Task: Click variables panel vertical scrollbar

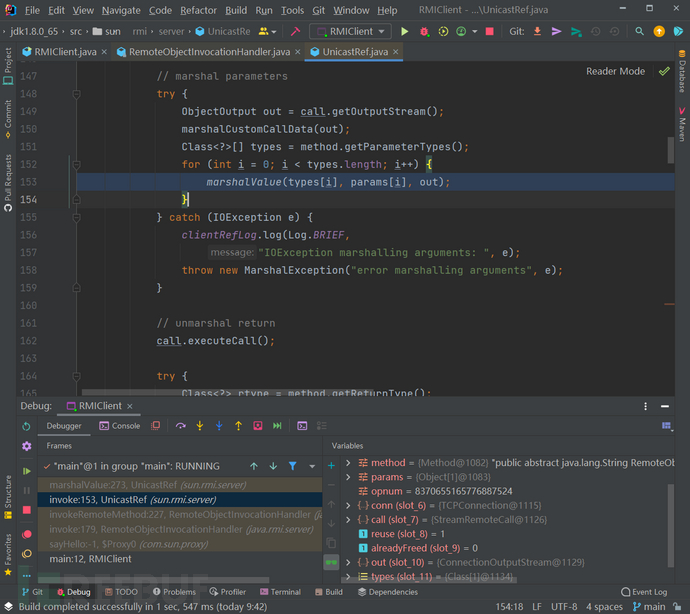Action: (671, 526)
